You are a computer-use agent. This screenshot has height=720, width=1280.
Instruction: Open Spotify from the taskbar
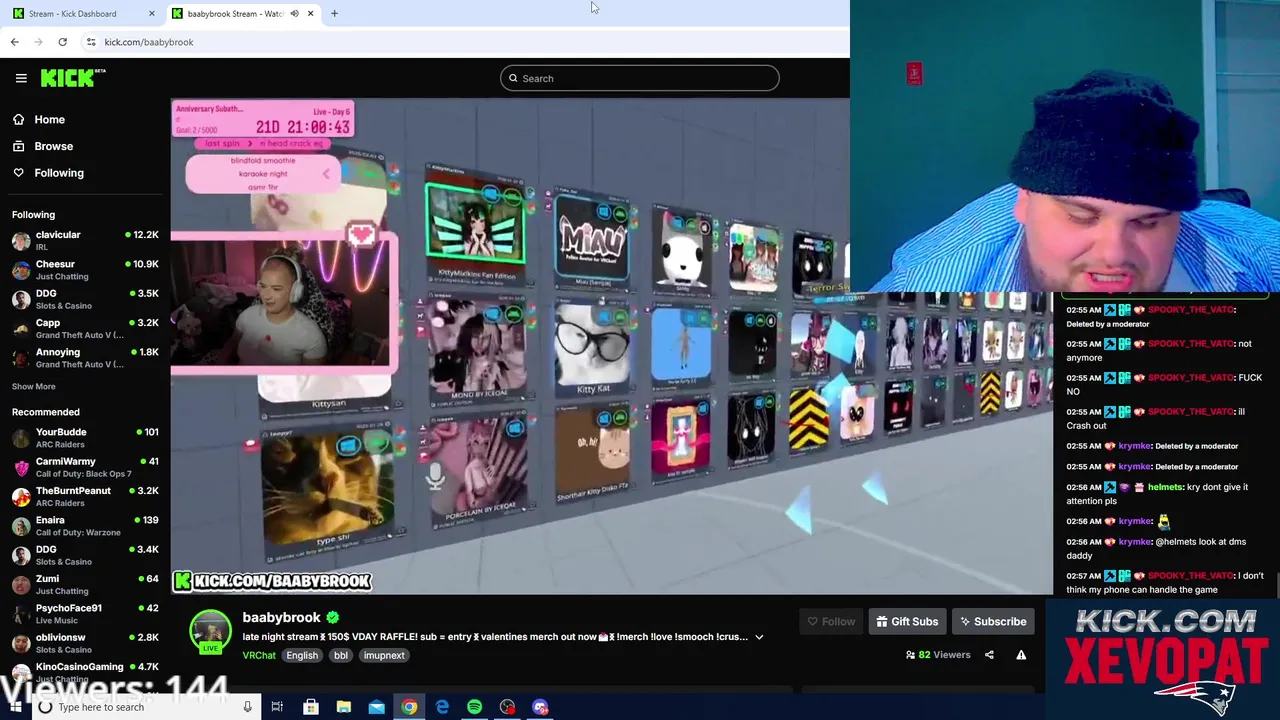(474, 707)
